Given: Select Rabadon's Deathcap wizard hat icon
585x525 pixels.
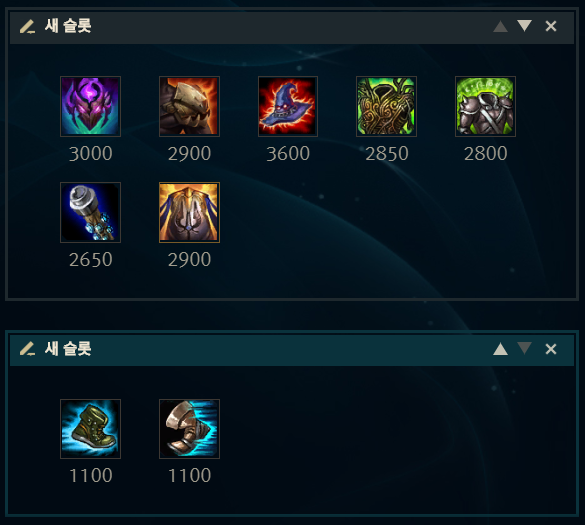Looking at the screenshot, I should [x=288, y=106].
